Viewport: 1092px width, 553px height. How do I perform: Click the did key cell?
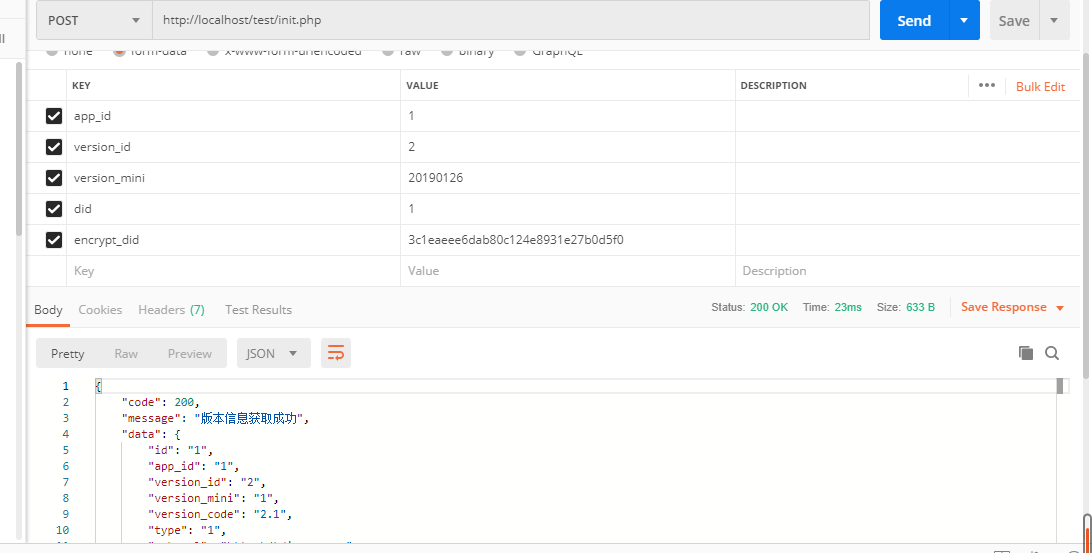[233, 209]
